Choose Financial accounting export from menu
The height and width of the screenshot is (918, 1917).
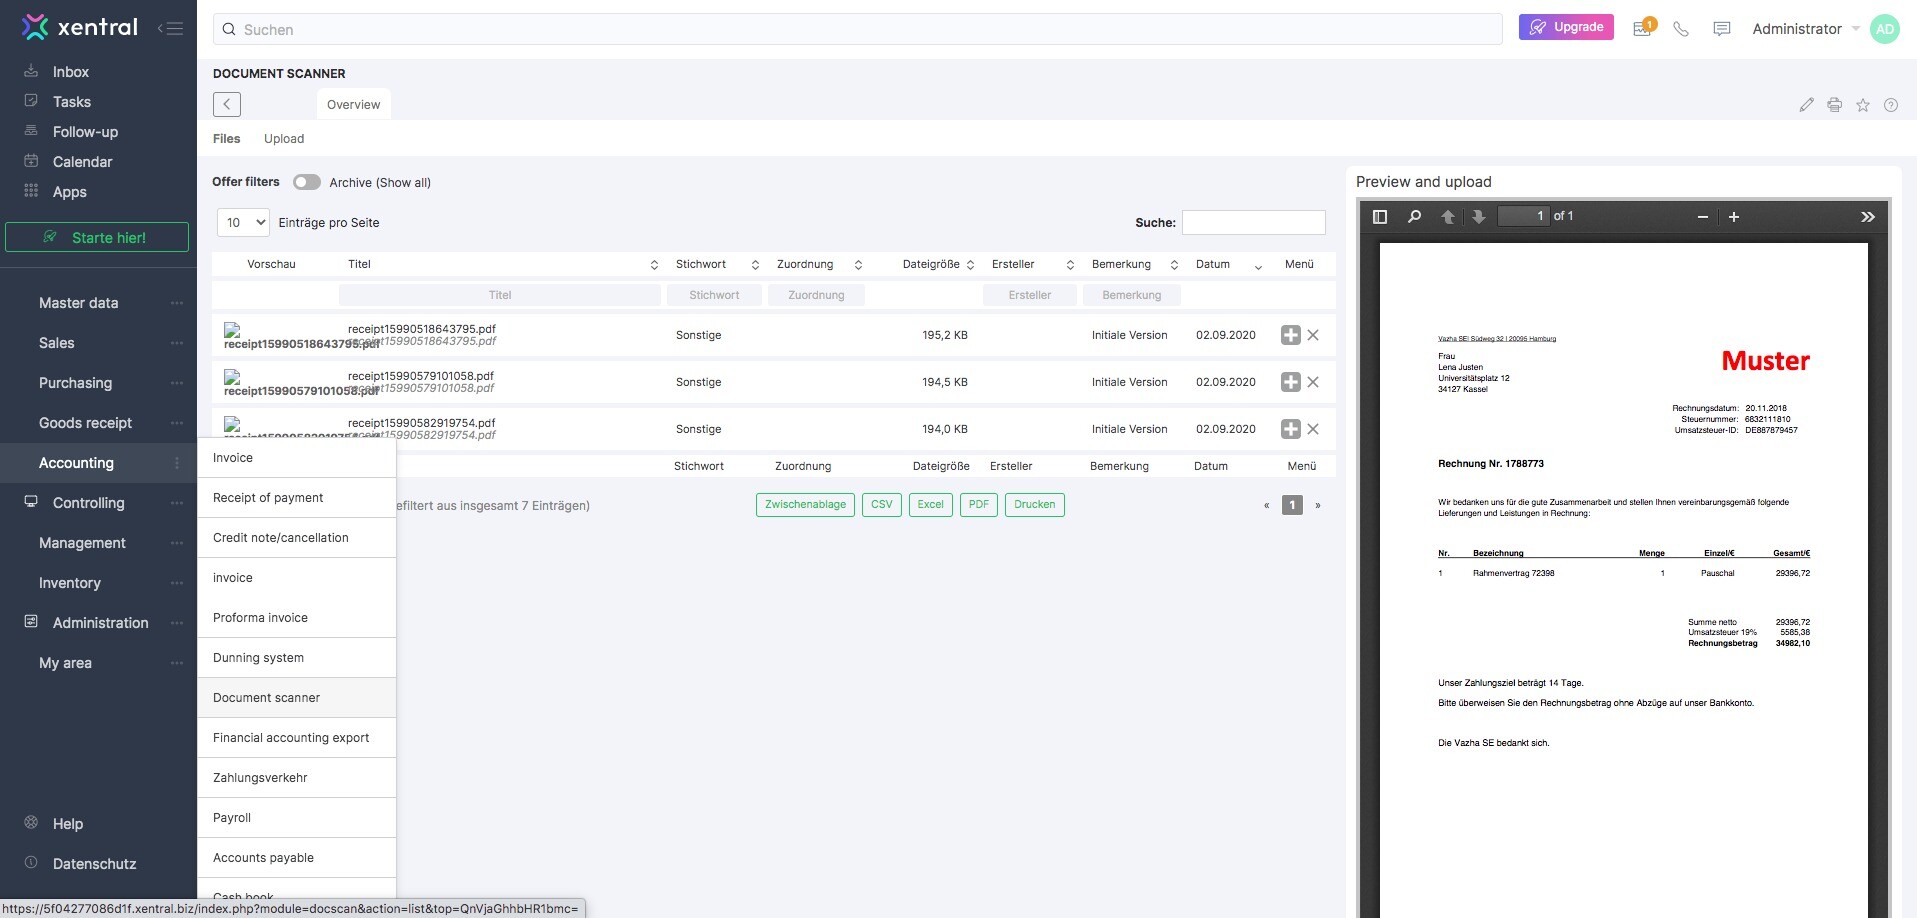(x=297, y=738)
